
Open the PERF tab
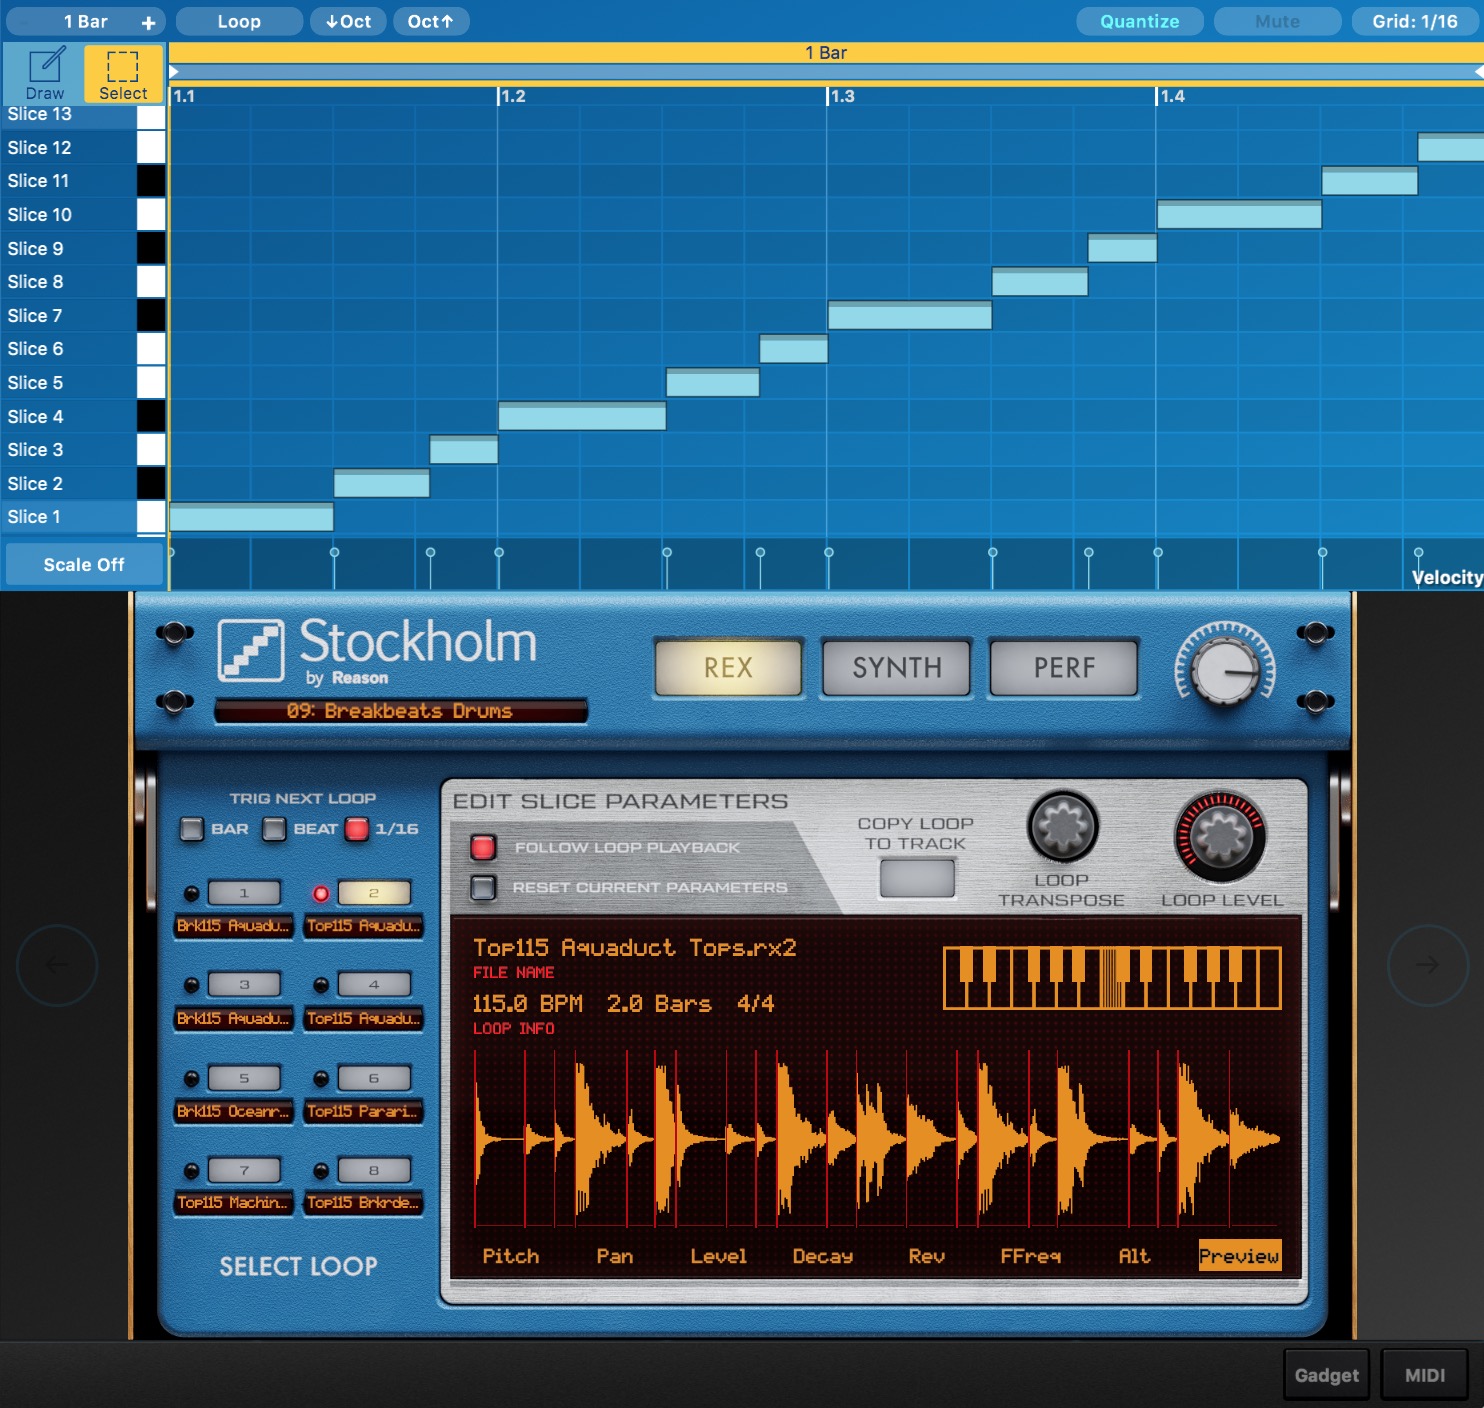coord(1062,667)
